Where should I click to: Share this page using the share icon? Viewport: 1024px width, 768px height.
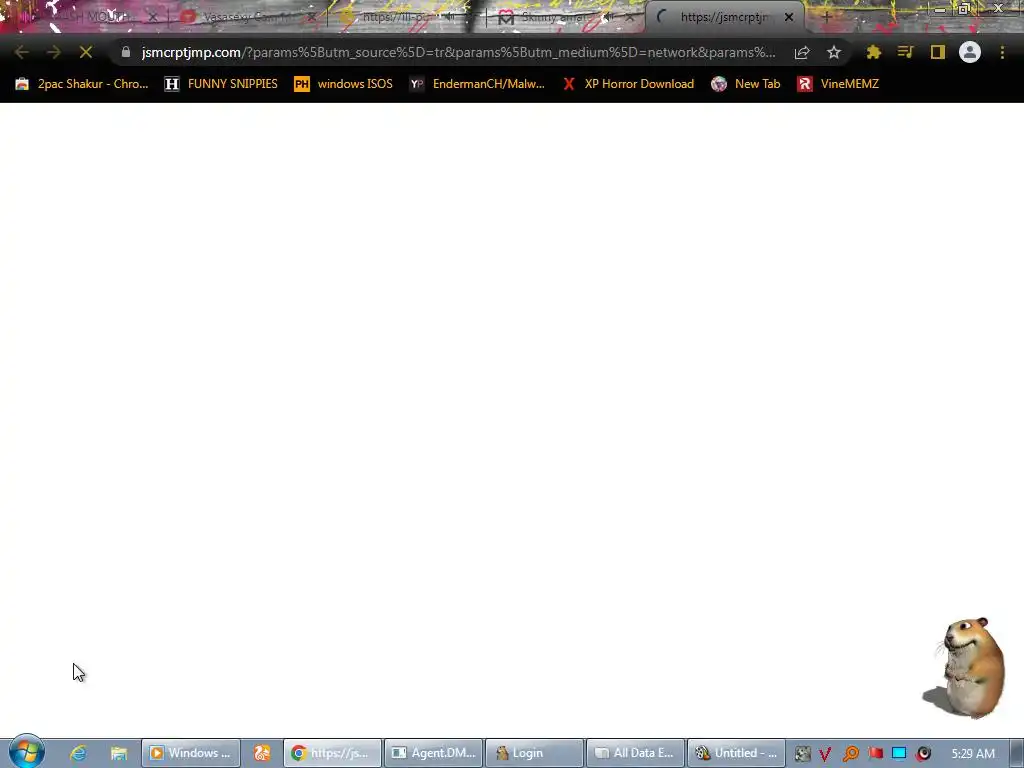[802, 52]
